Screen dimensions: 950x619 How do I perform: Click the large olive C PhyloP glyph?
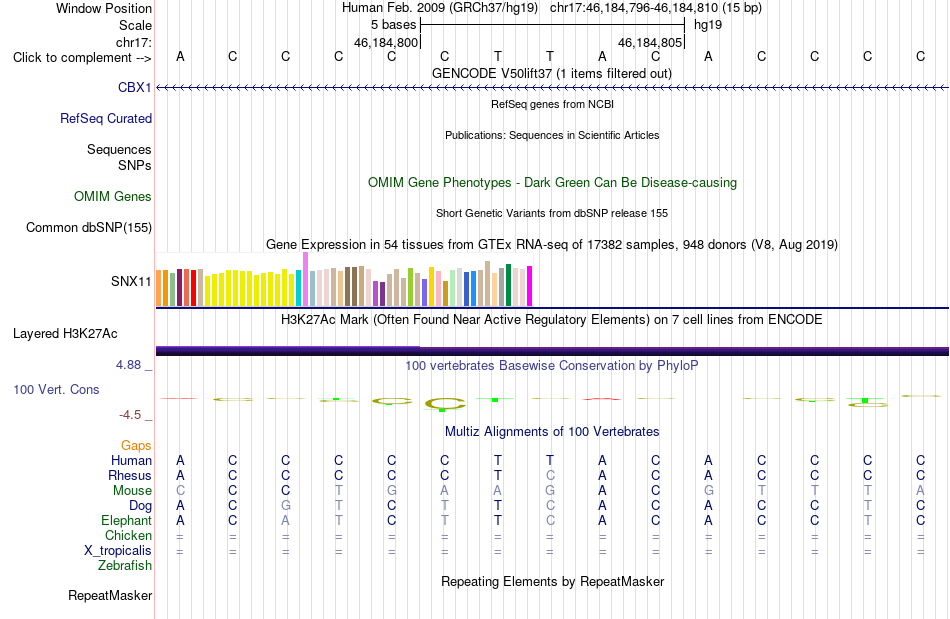coord(445,404)
